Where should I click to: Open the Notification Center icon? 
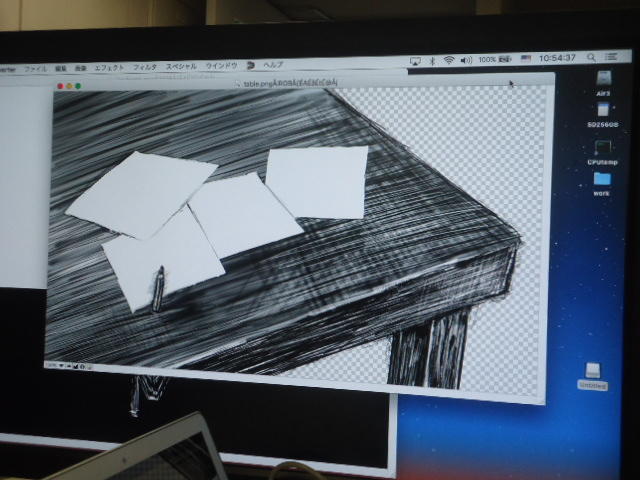point(611,57)
